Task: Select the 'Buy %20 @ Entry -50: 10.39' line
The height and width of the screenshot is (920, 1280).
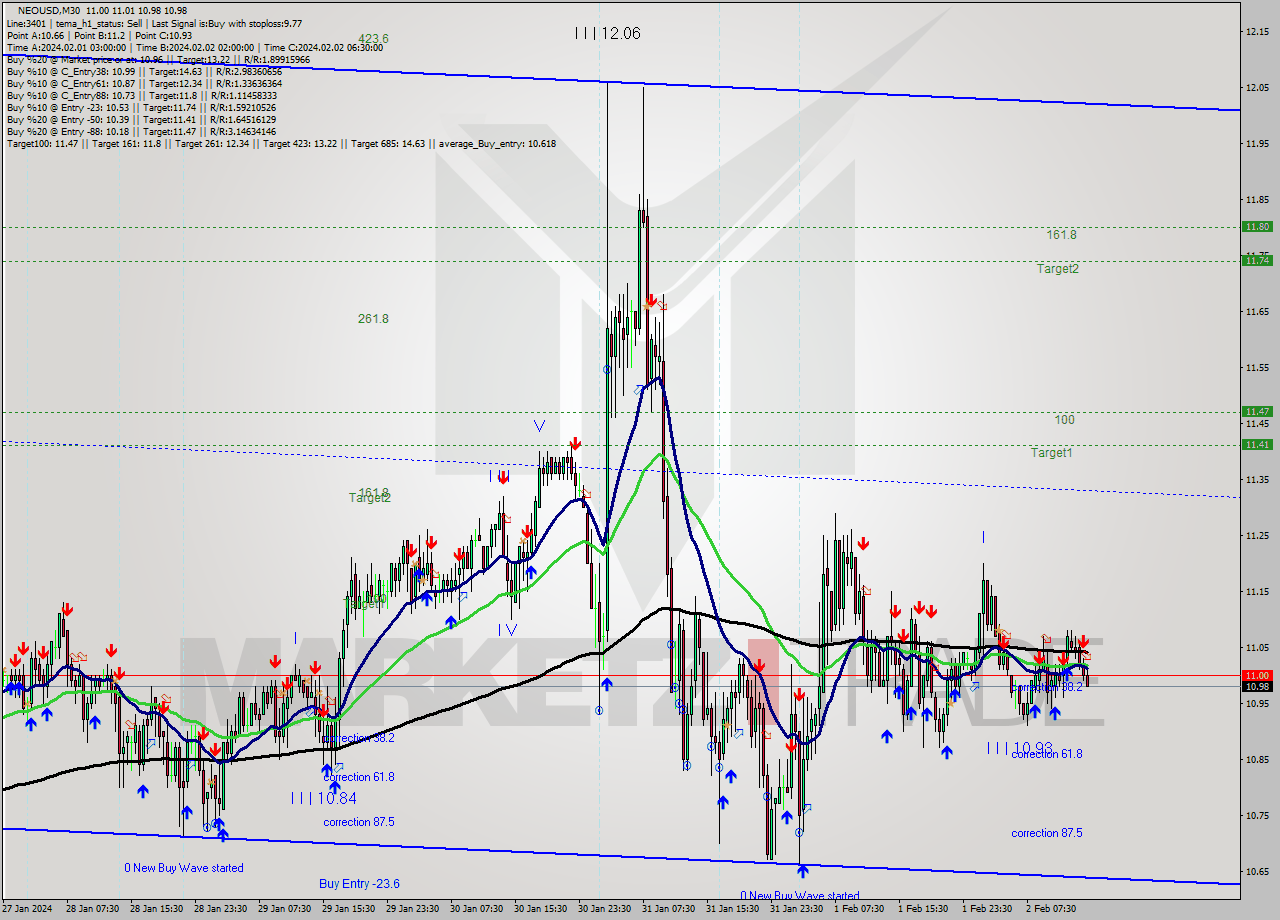Action: pos(141,119)
